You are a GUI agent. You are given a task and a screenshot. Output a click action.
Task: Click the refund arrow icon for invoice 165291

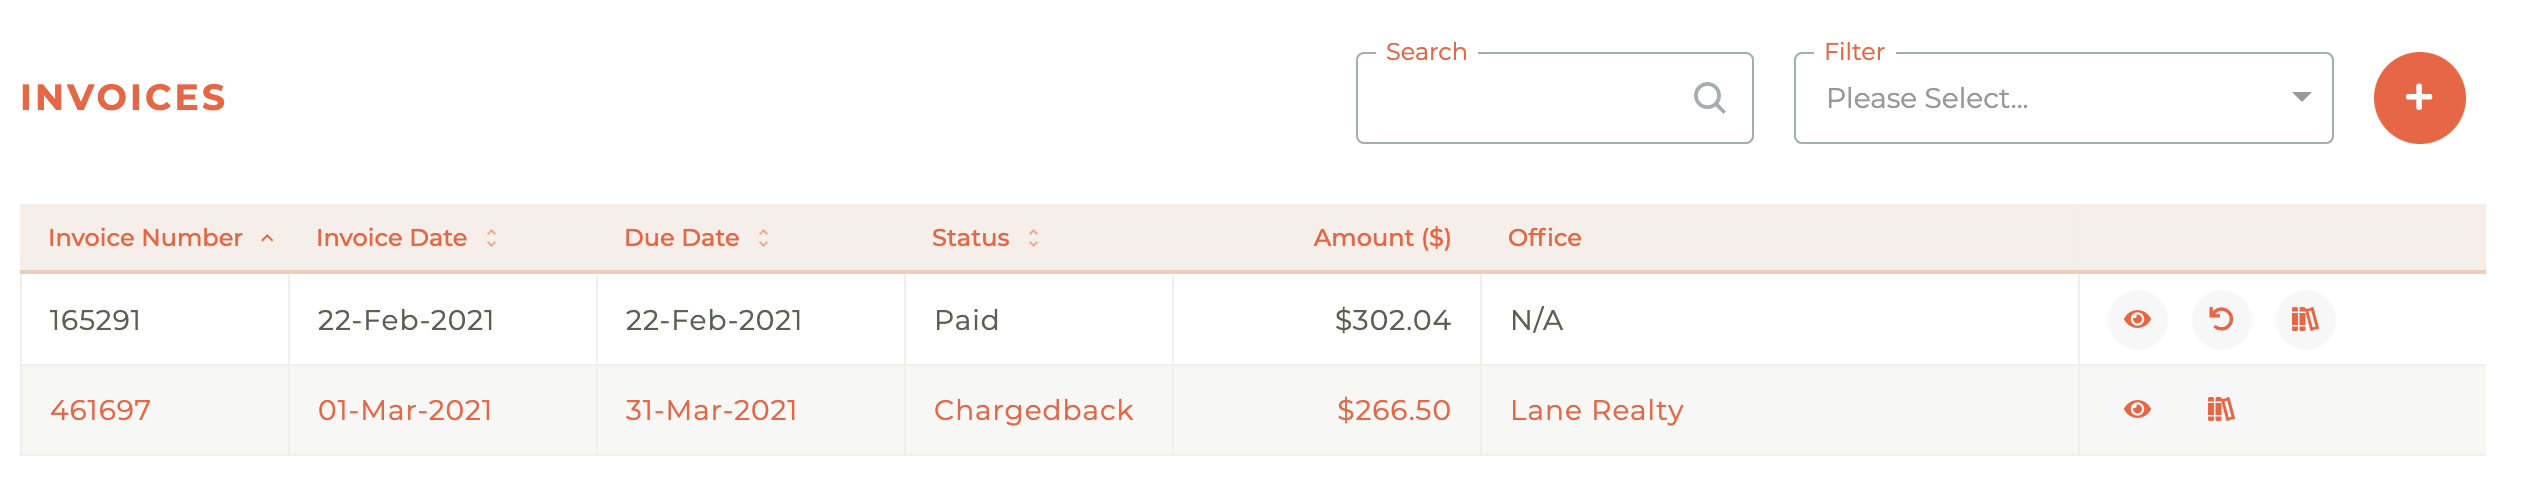tap(2221, 320)
